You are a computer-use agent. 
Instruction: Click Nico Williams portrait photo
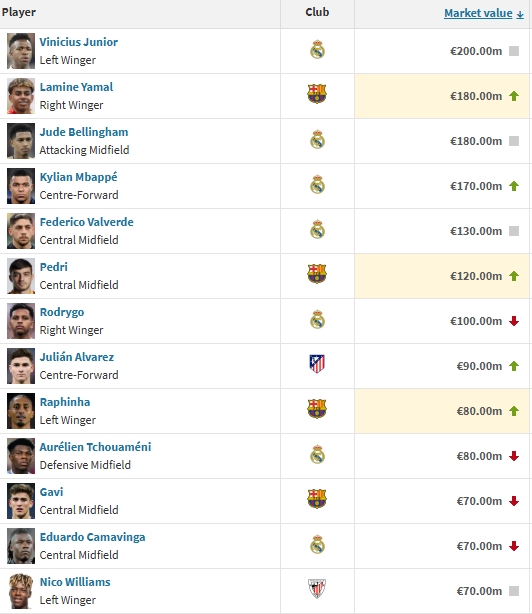coord(21,591)
